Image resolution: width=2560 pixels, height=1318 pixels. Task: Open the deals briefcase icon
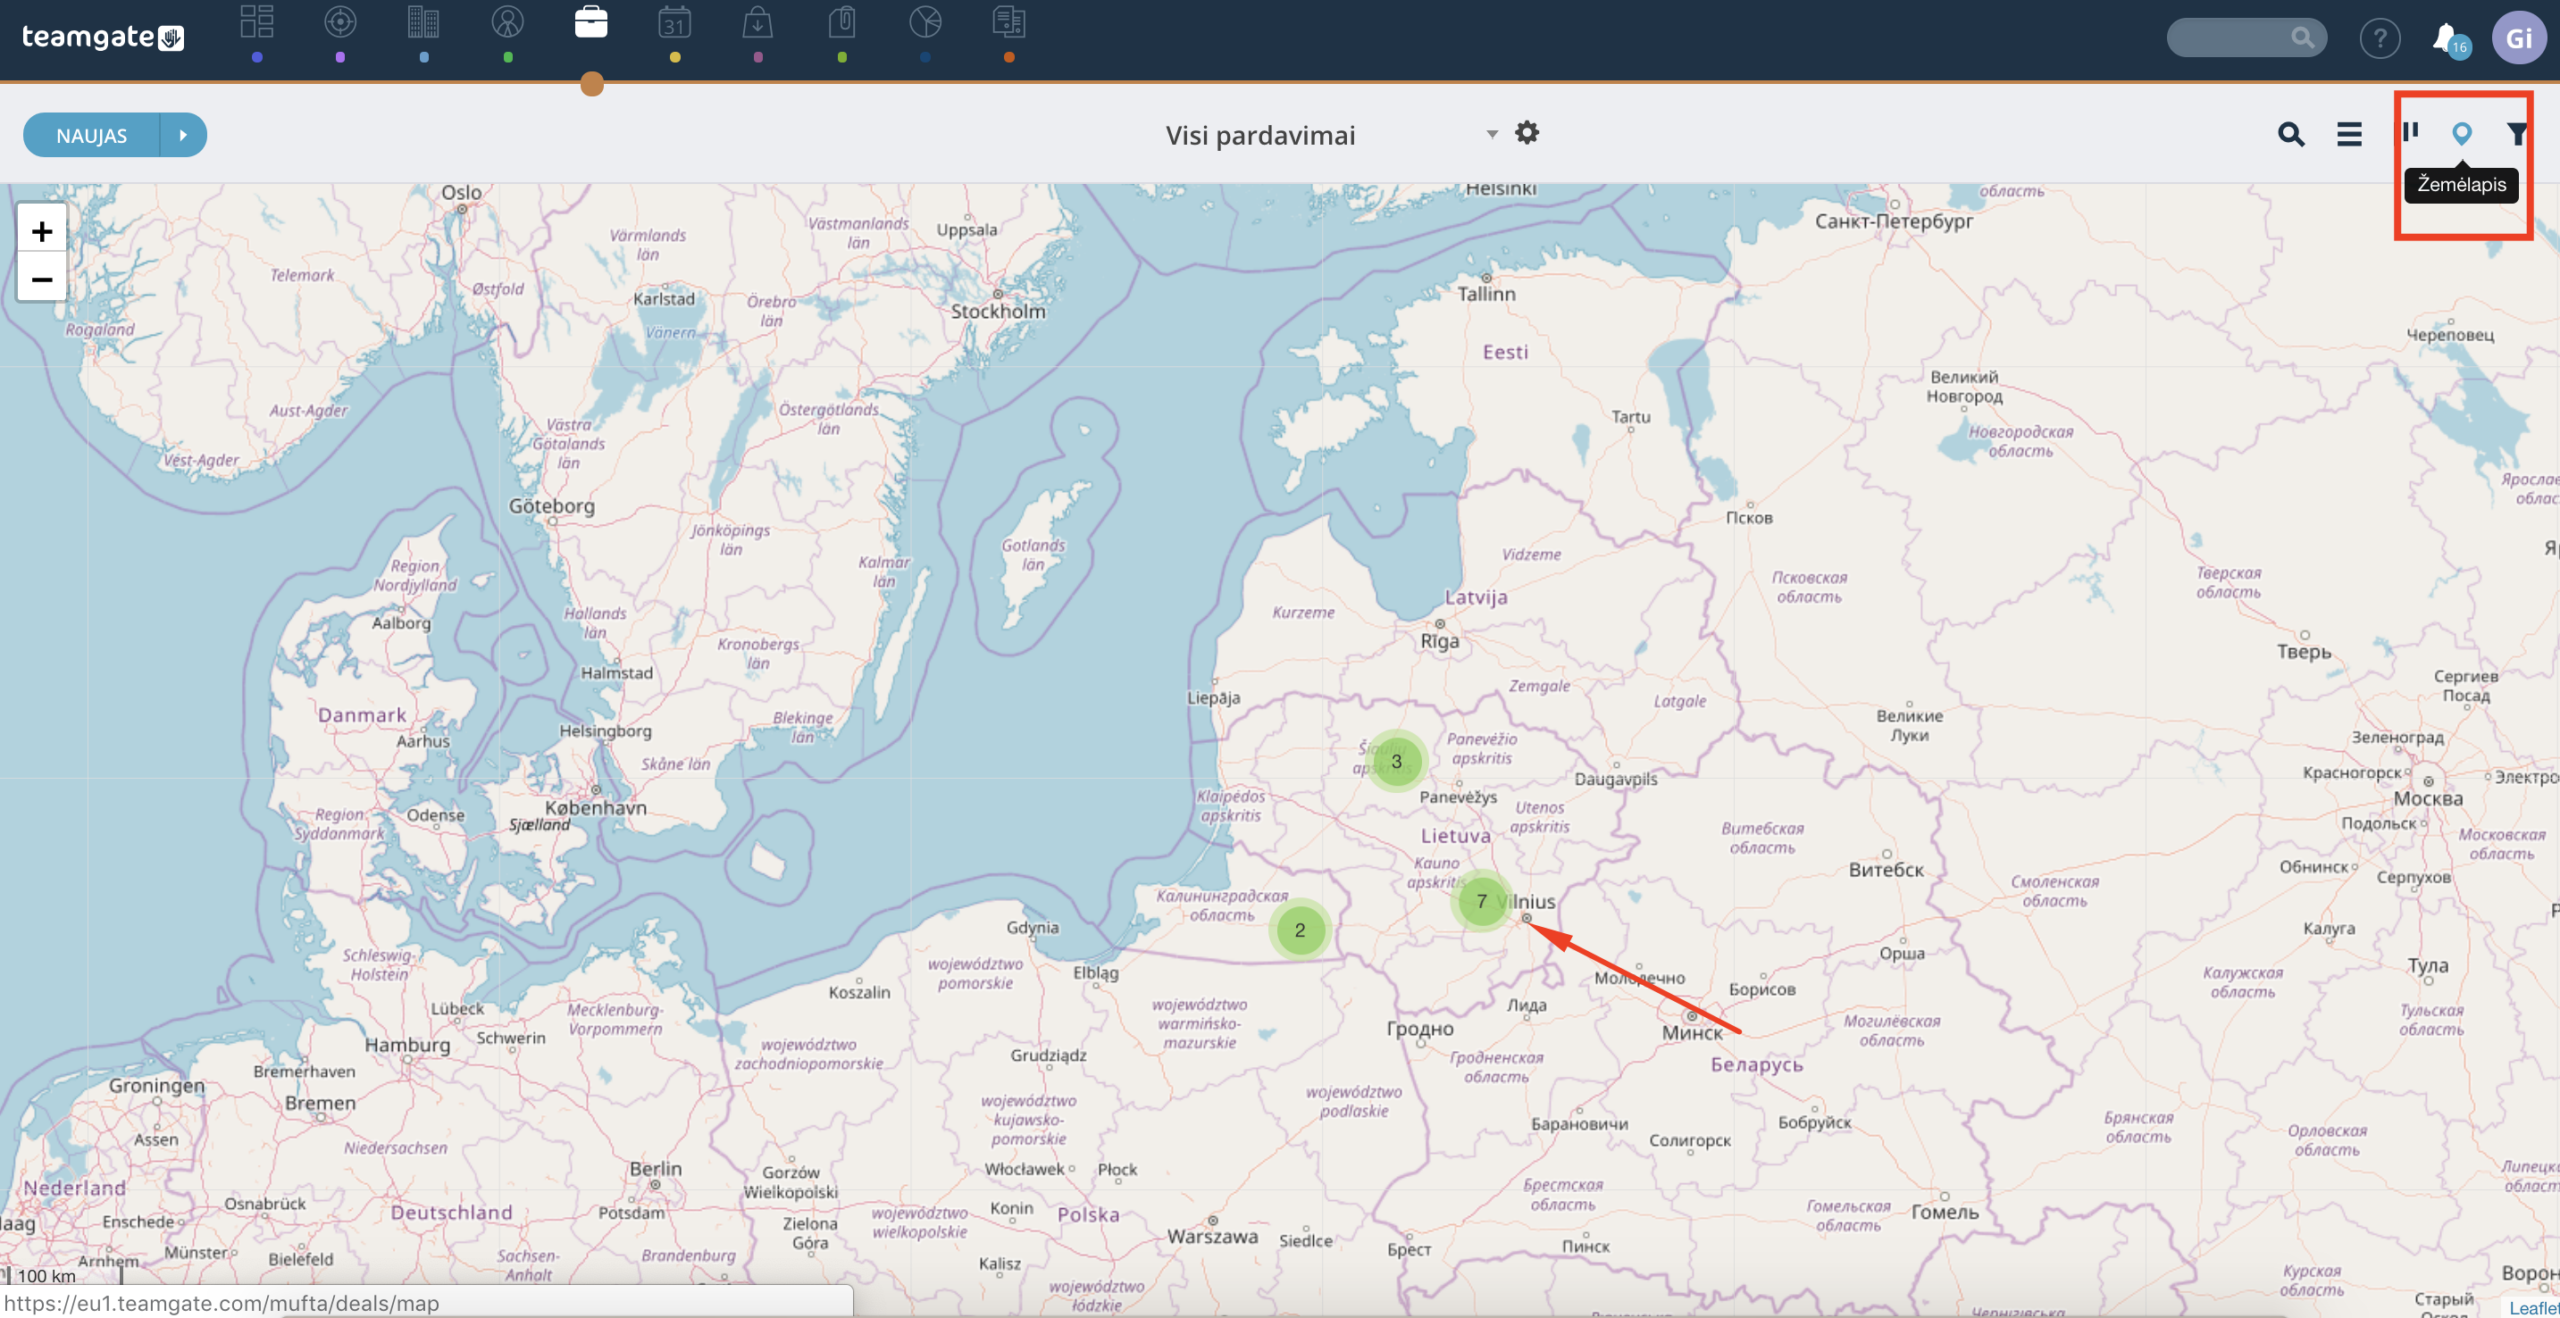[x=591, y=22]
